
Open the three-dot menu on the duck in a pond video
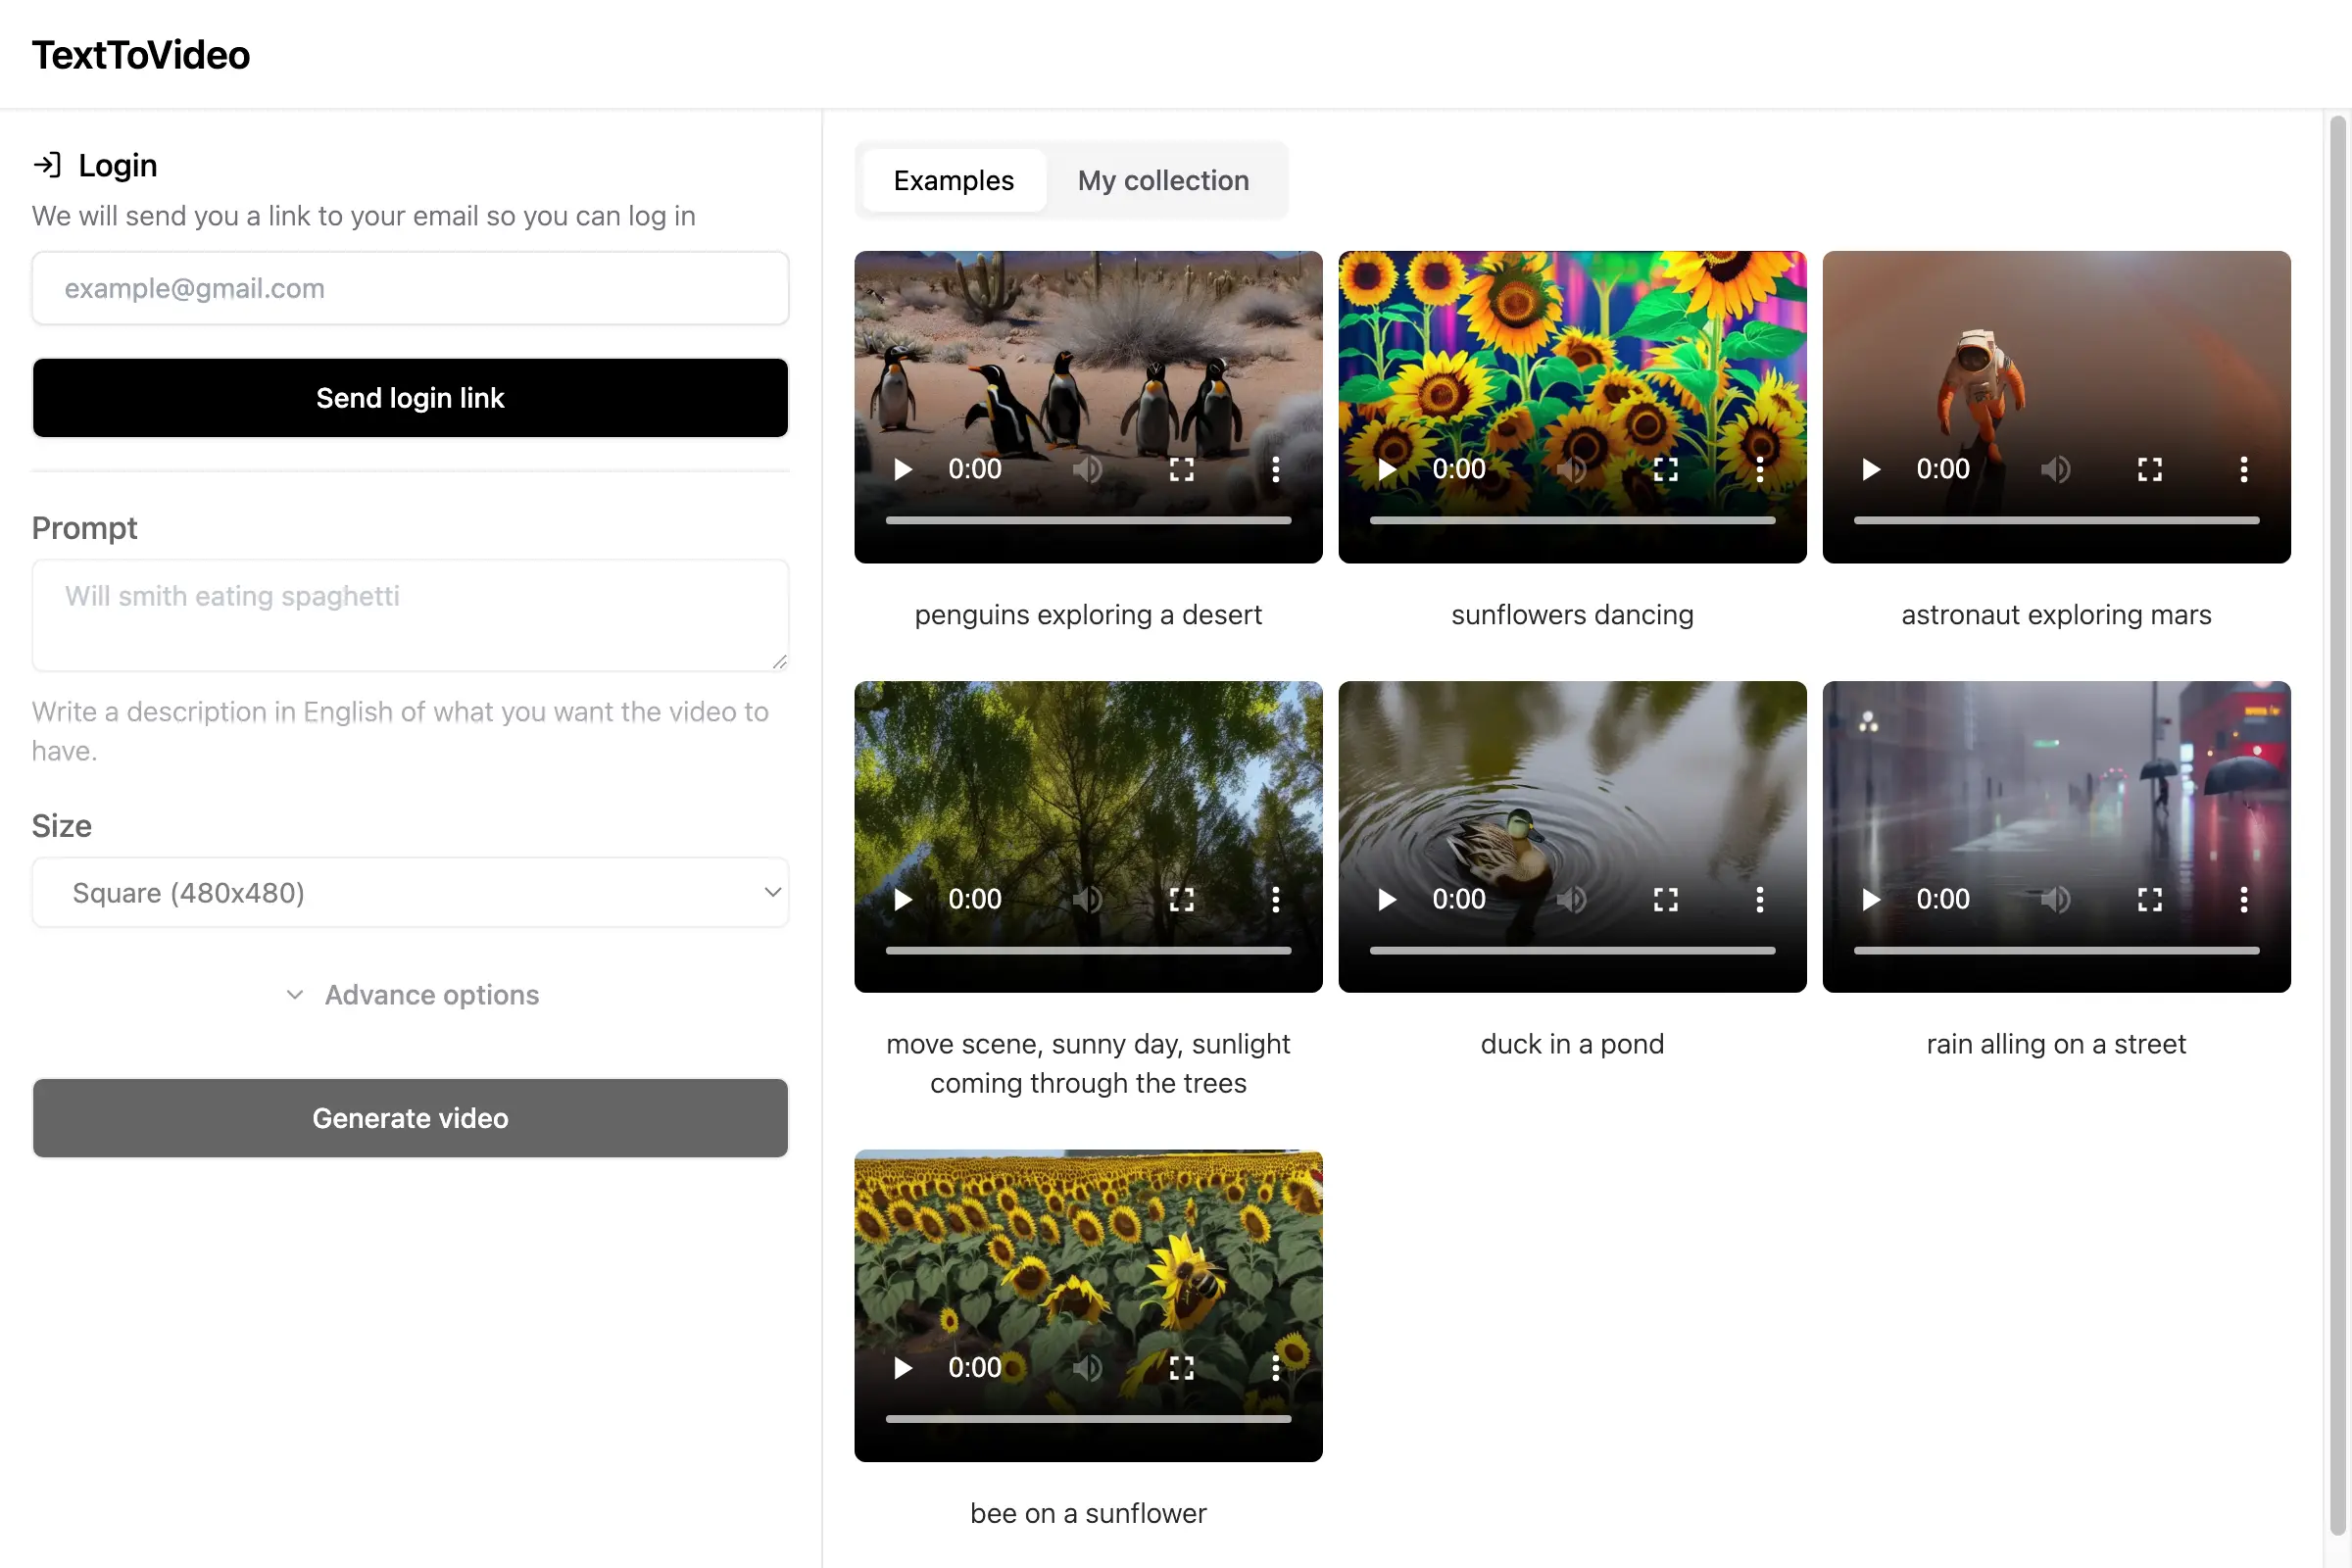tap(1760, 899)
